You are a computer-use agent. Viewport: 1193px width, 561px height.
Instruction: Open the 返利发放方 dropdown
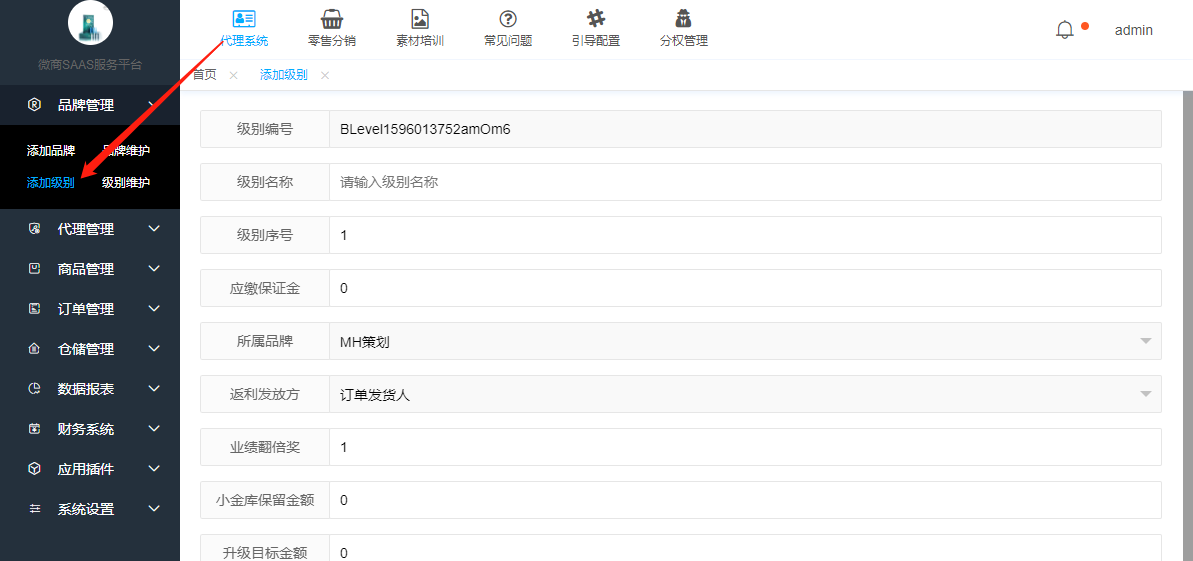point(745,395)
